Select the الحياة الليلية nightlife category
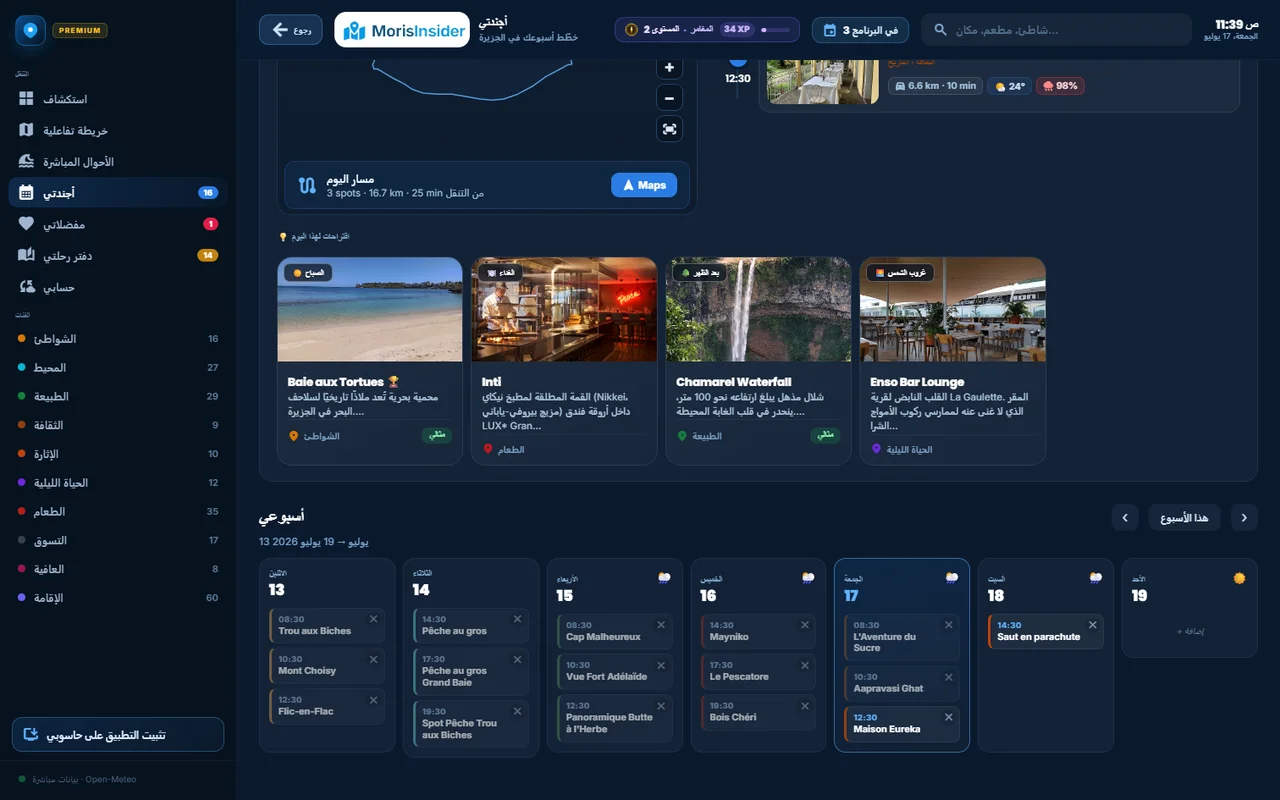1280x800 pixels. click(x=118, y=483)
